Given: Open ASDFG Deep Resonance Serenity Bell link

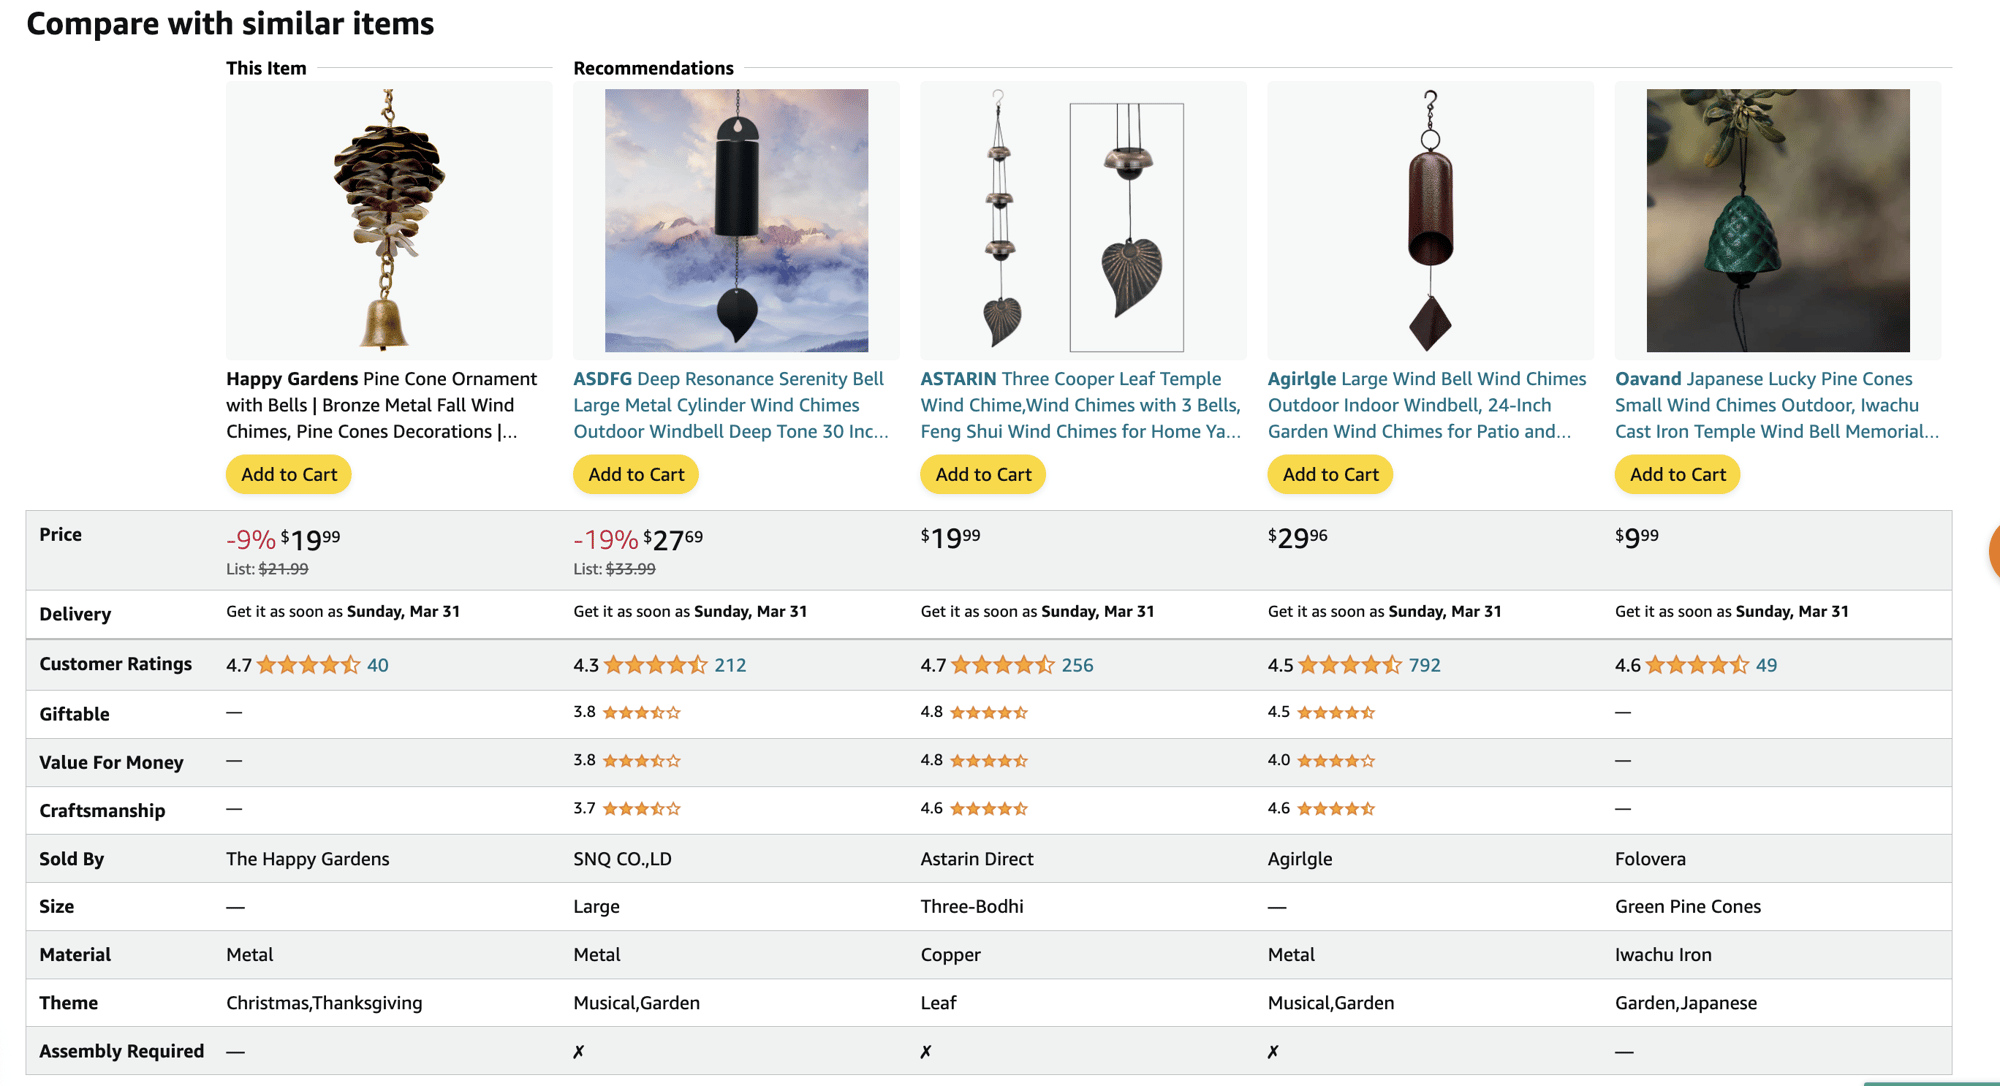Looking at the screenshot, I should click(x=731, y=405).
